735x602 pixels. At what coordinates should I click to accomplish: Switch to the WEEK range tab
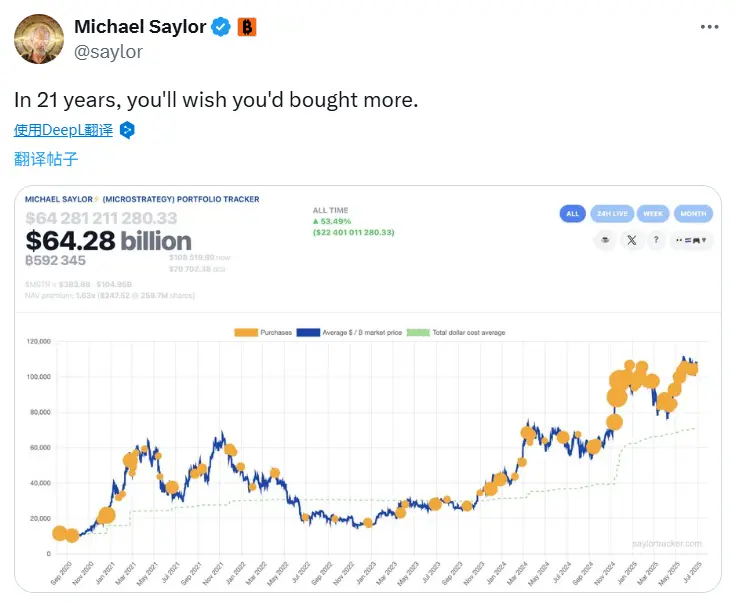pos(653,213)
